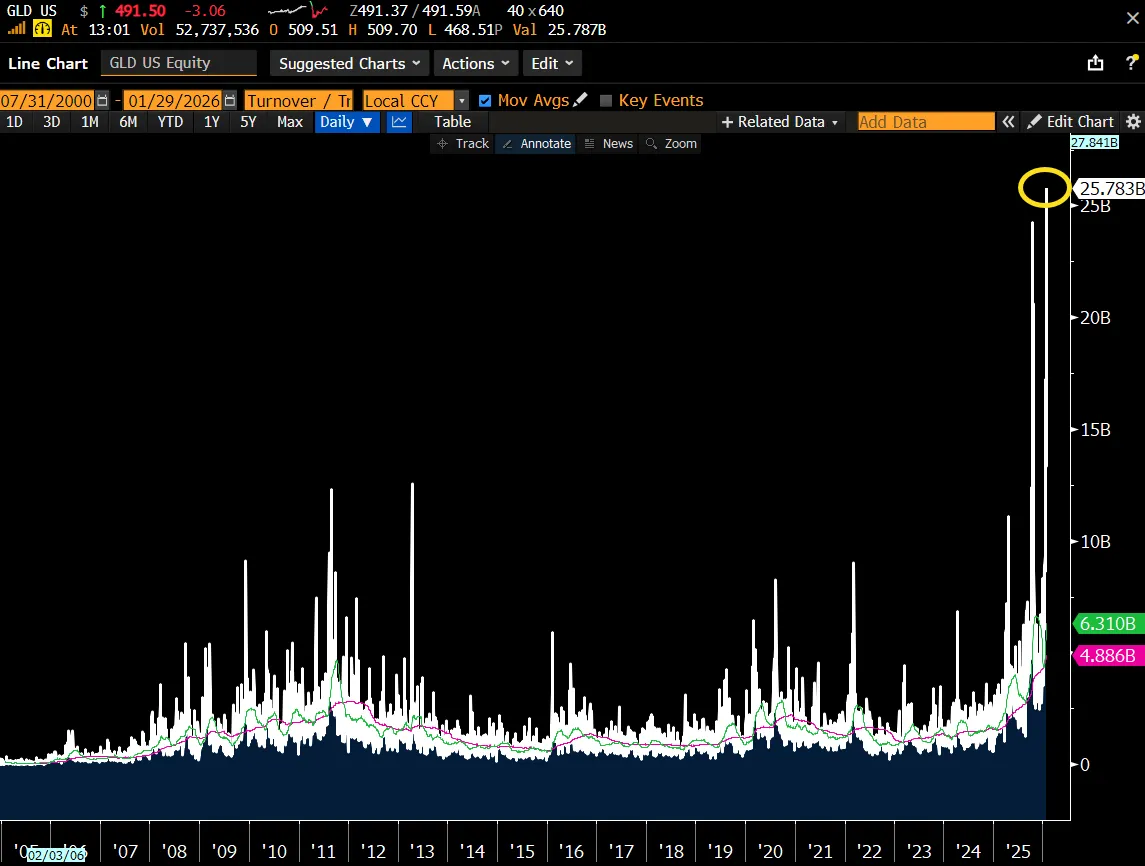Expand the Suggested Charts dropdown
Image resolution: width=1145 pixels, height=866 pixels.
349,63
